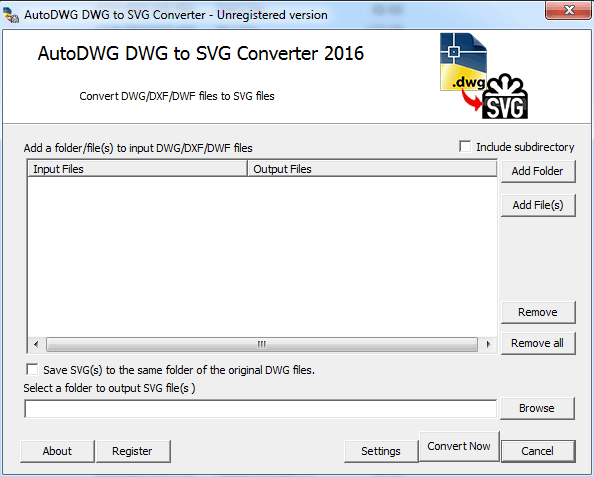Screen dimensions: 594x477
Task: Open the Settings dialog
Action: [381, 451]
